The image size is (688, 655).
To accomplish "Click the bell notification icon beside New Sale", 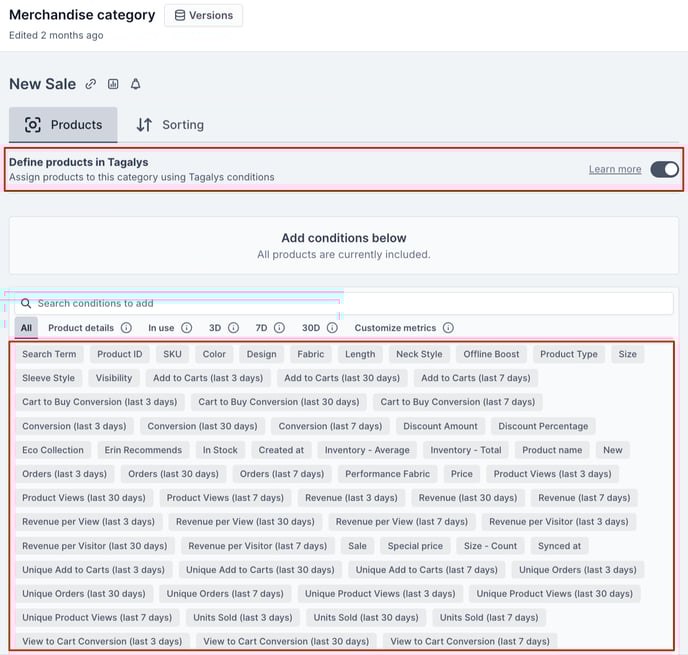I will click(x=136, y=84).
